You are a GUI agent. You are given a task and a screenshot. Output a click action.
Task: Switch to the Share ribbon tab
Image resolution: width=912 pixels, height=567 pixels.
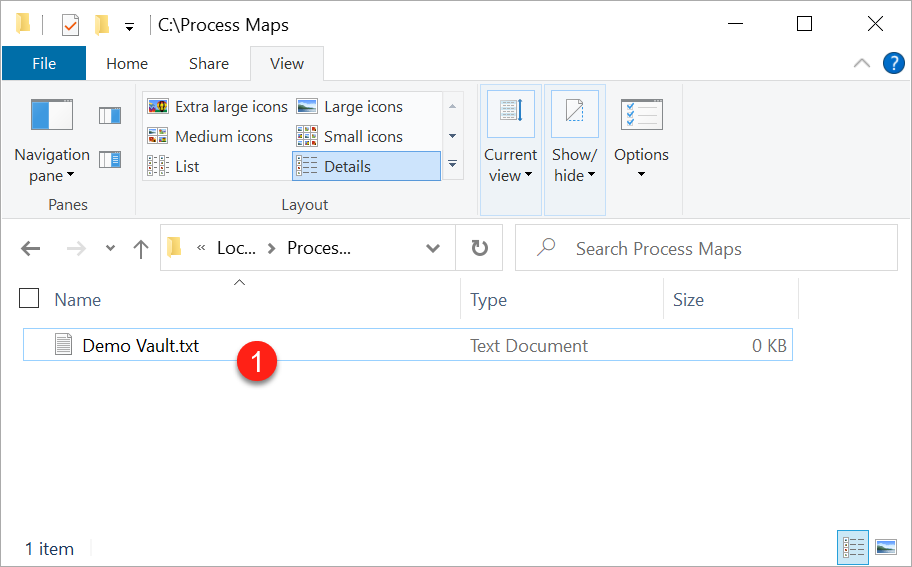point(208,63)
